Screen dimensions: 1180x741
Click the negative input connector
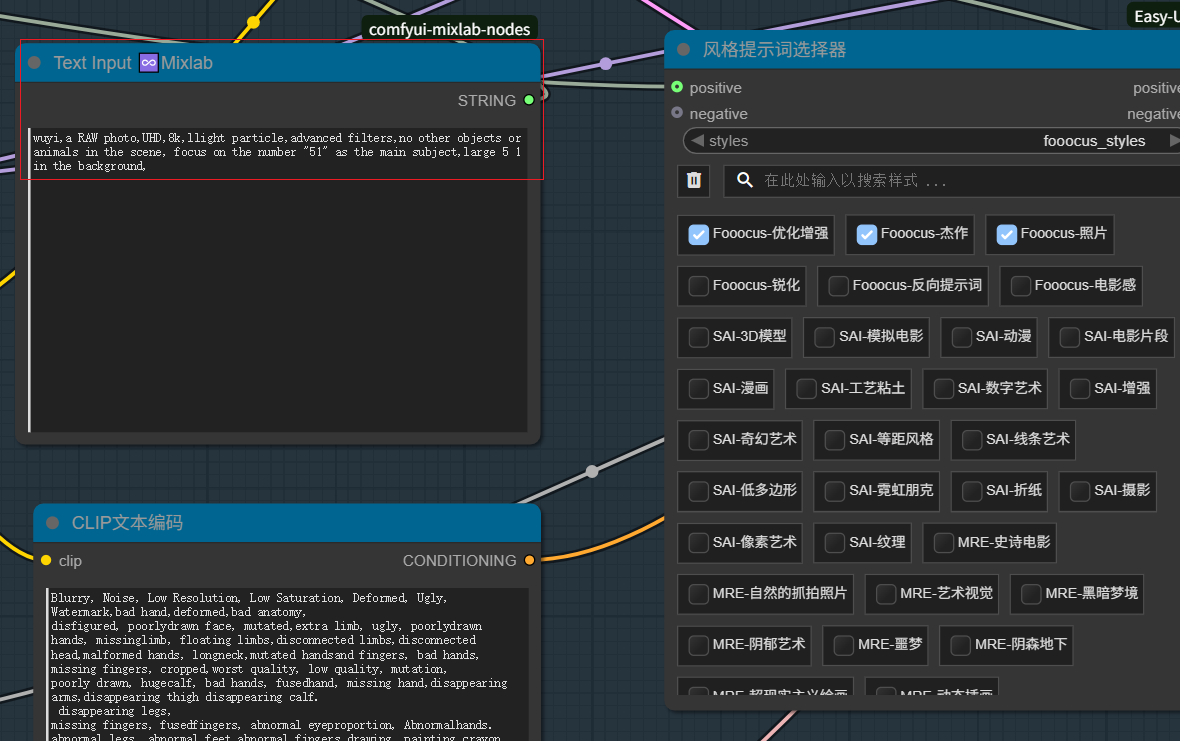point(677,113)
